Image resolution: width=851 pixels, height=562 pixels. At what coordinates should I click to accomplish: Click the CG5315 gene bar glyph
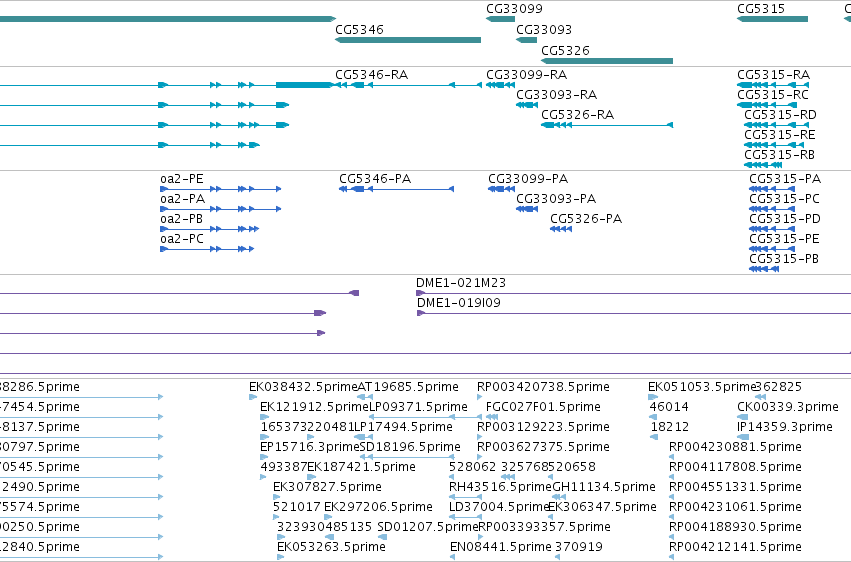[772, 19]
